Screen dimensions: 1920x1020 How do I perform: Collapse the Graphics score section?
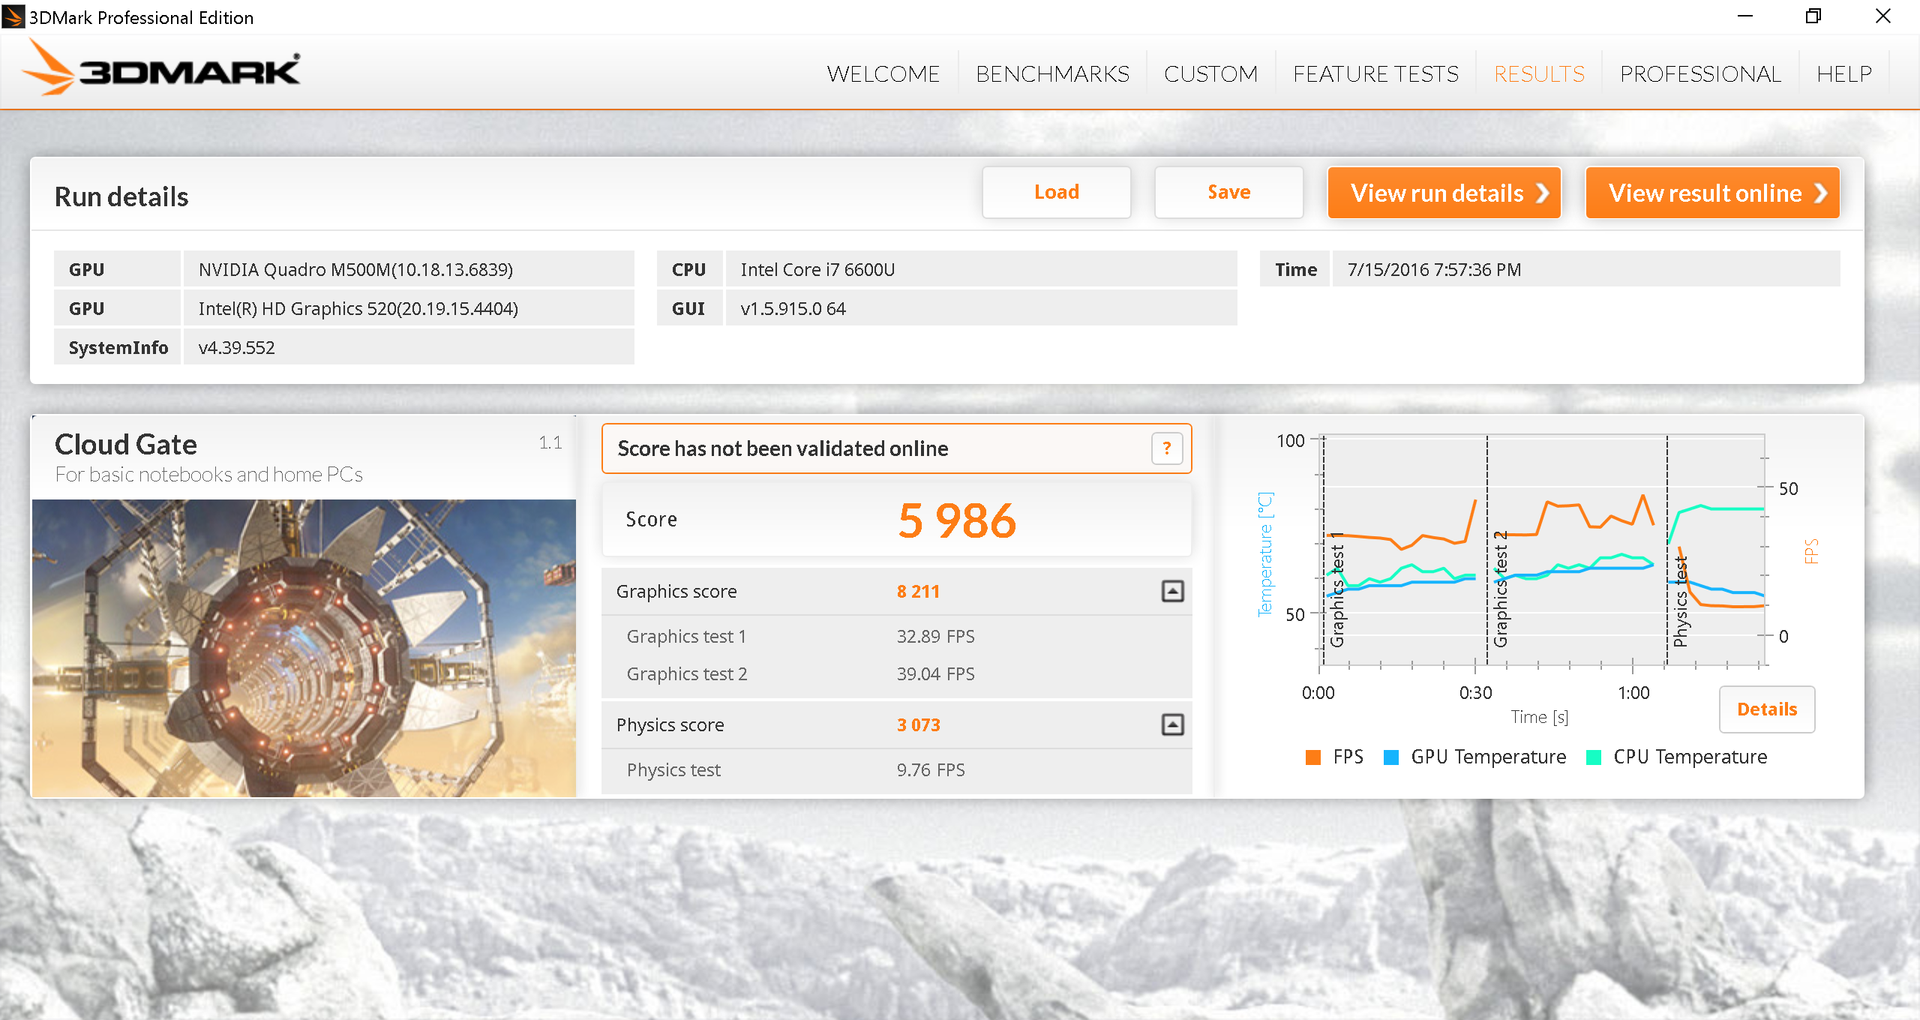pyautogui.click(x=1173, y=591)
